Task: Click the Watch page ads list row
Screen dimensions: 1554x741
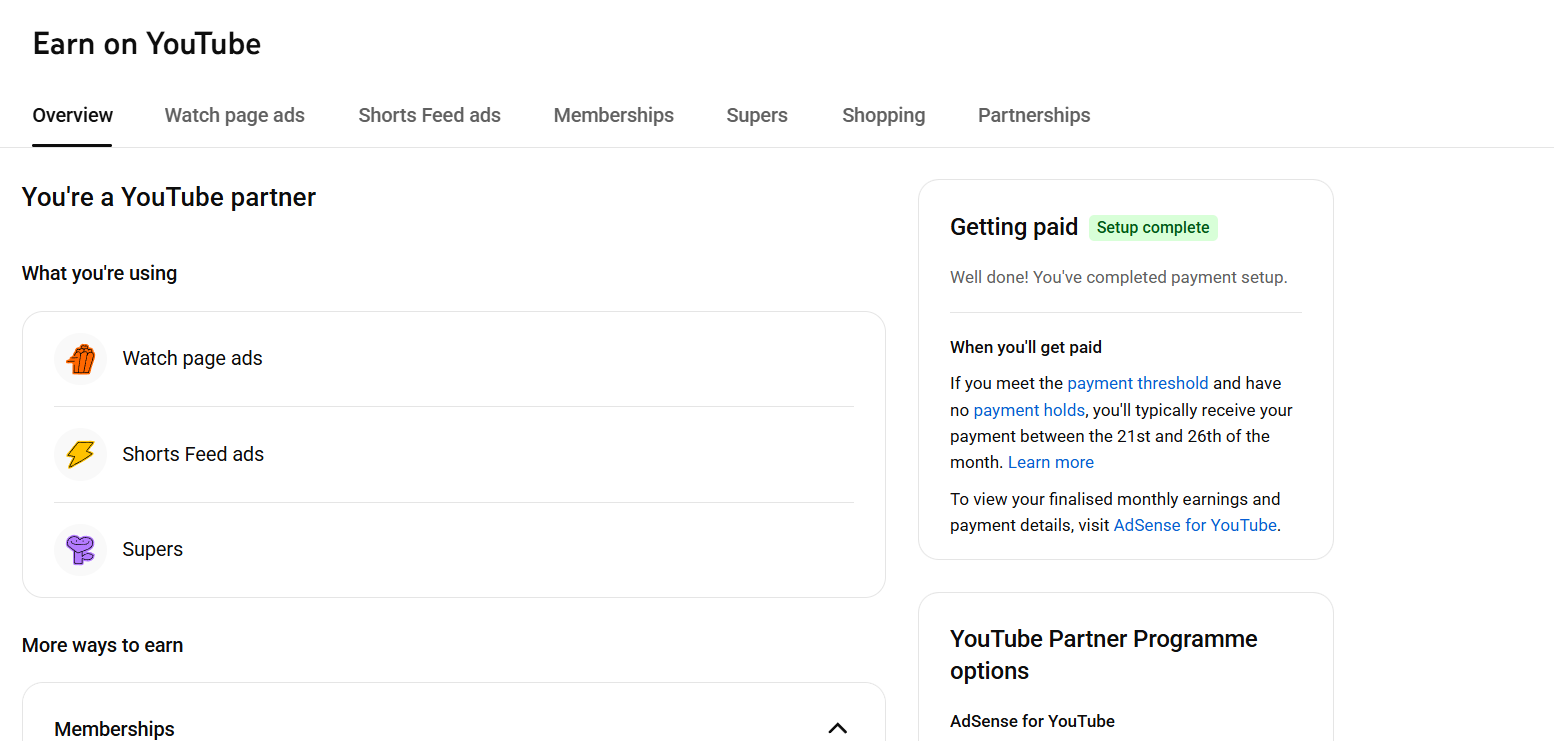Action: pos(454,359)
